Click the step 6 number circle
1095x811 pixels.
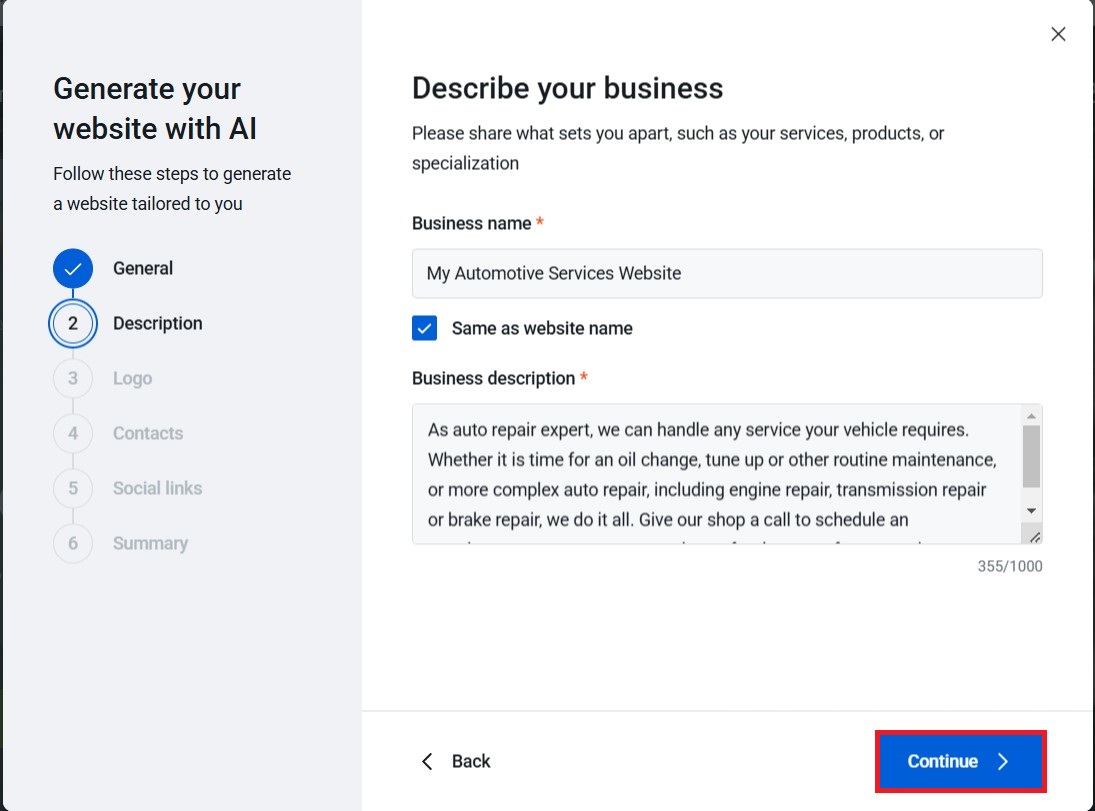pos(73,544)
